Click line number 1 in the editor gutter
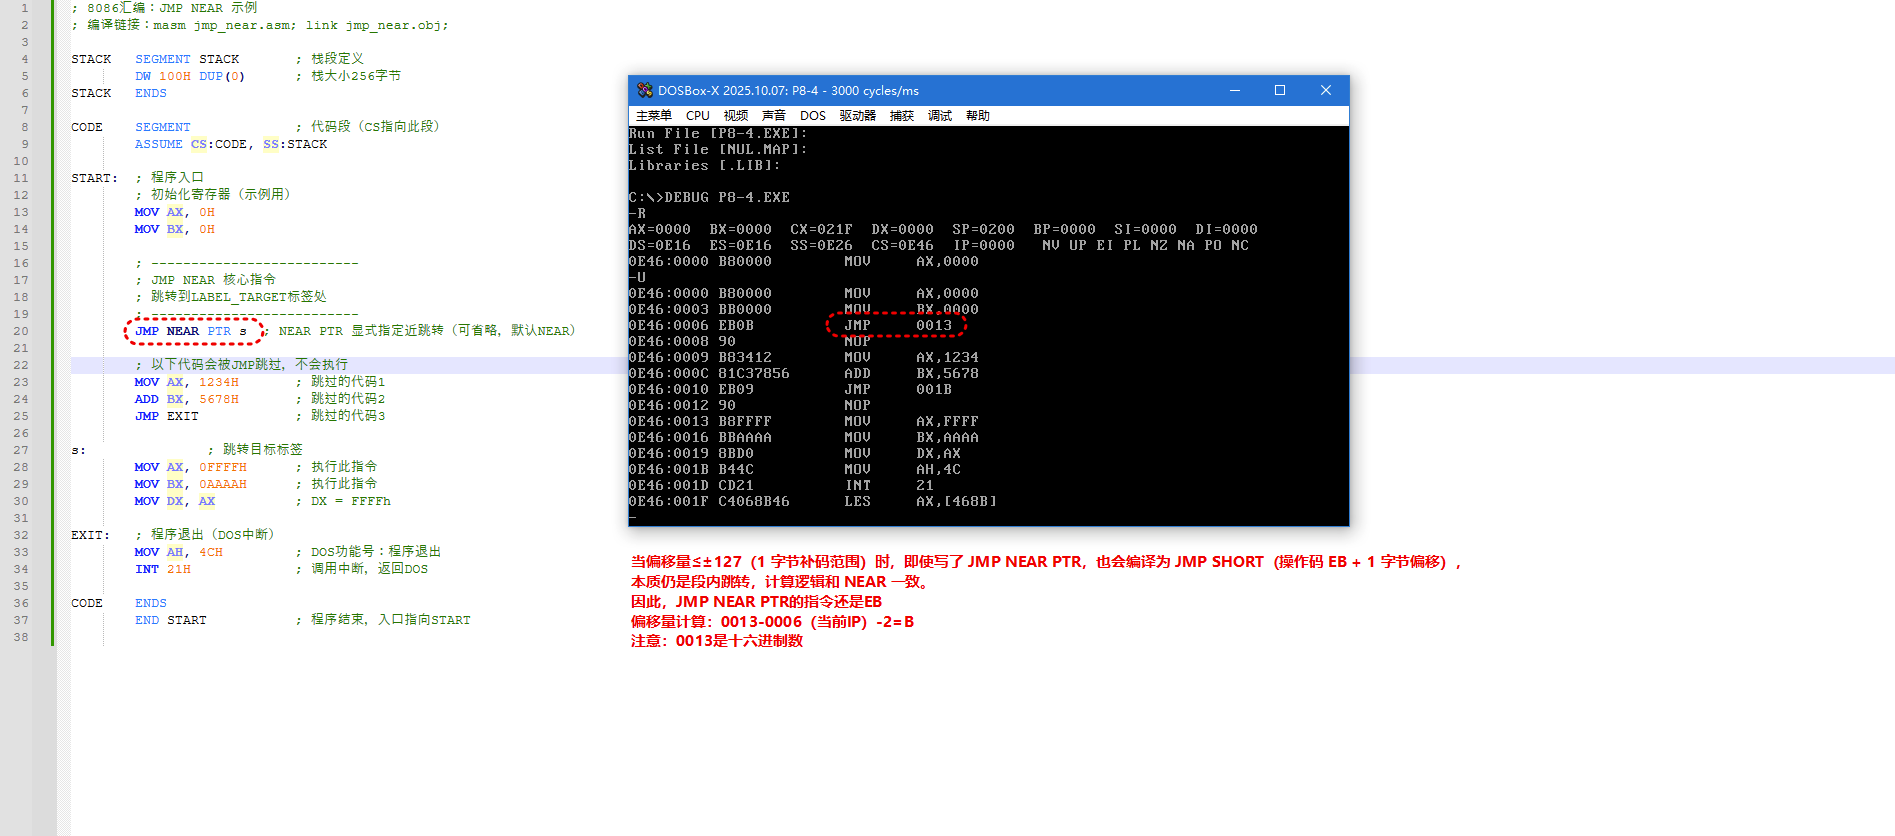Screen dimensions: 1895x836 click(24, 8)
